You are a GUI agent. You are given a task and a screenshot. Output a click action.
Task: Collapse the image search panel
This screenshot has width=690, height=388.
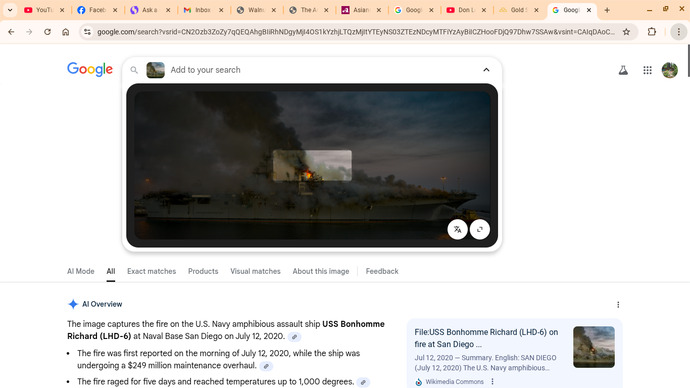[x=486, y=70]
